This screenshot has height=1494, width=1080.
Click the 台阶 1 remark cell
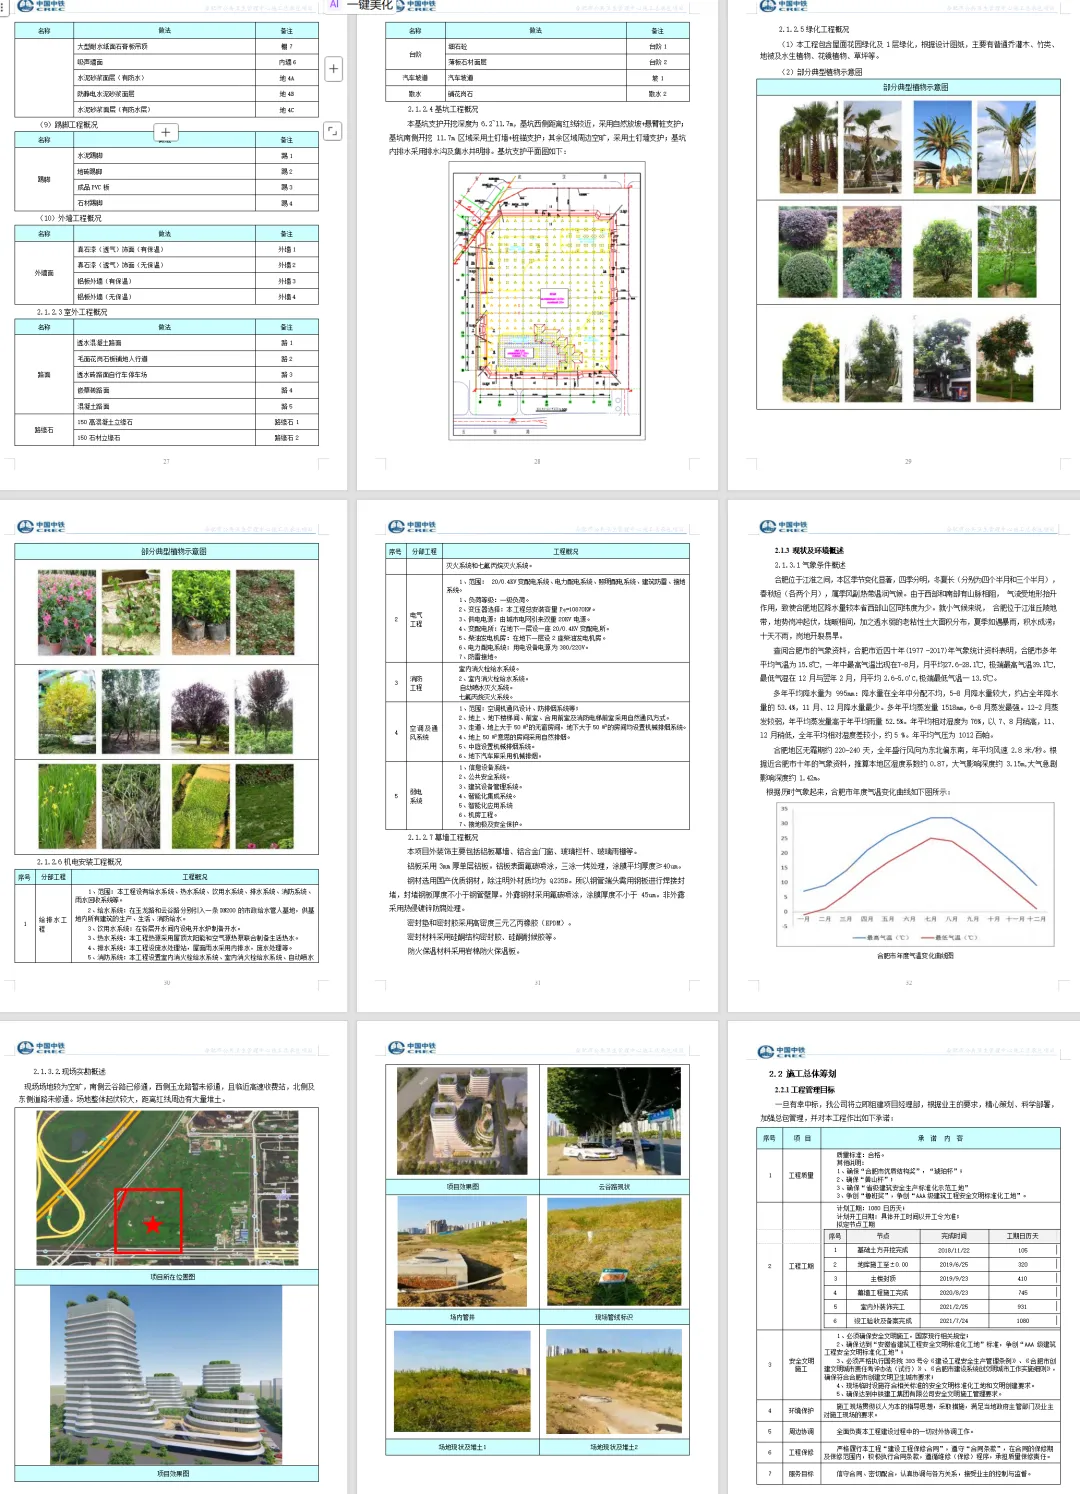[x=657, y=46]
